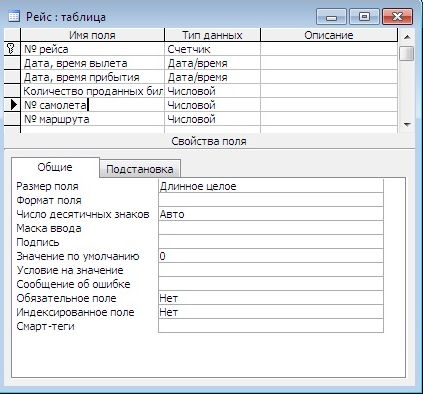Image resolution: width=423 pixels, height=394 pixels.
Task: Click the Дата/время type for Дата, время вылета
Action: point(212,63)
